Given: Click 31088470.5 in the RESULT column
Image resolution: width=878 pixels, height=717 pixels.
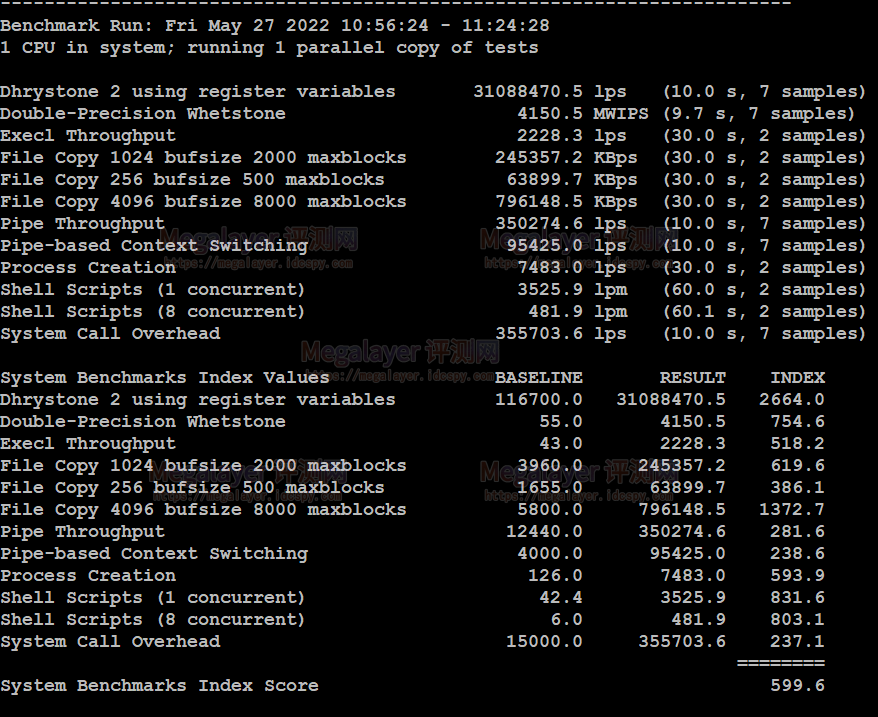Looking at the screenshot, I should pos(671,399).
